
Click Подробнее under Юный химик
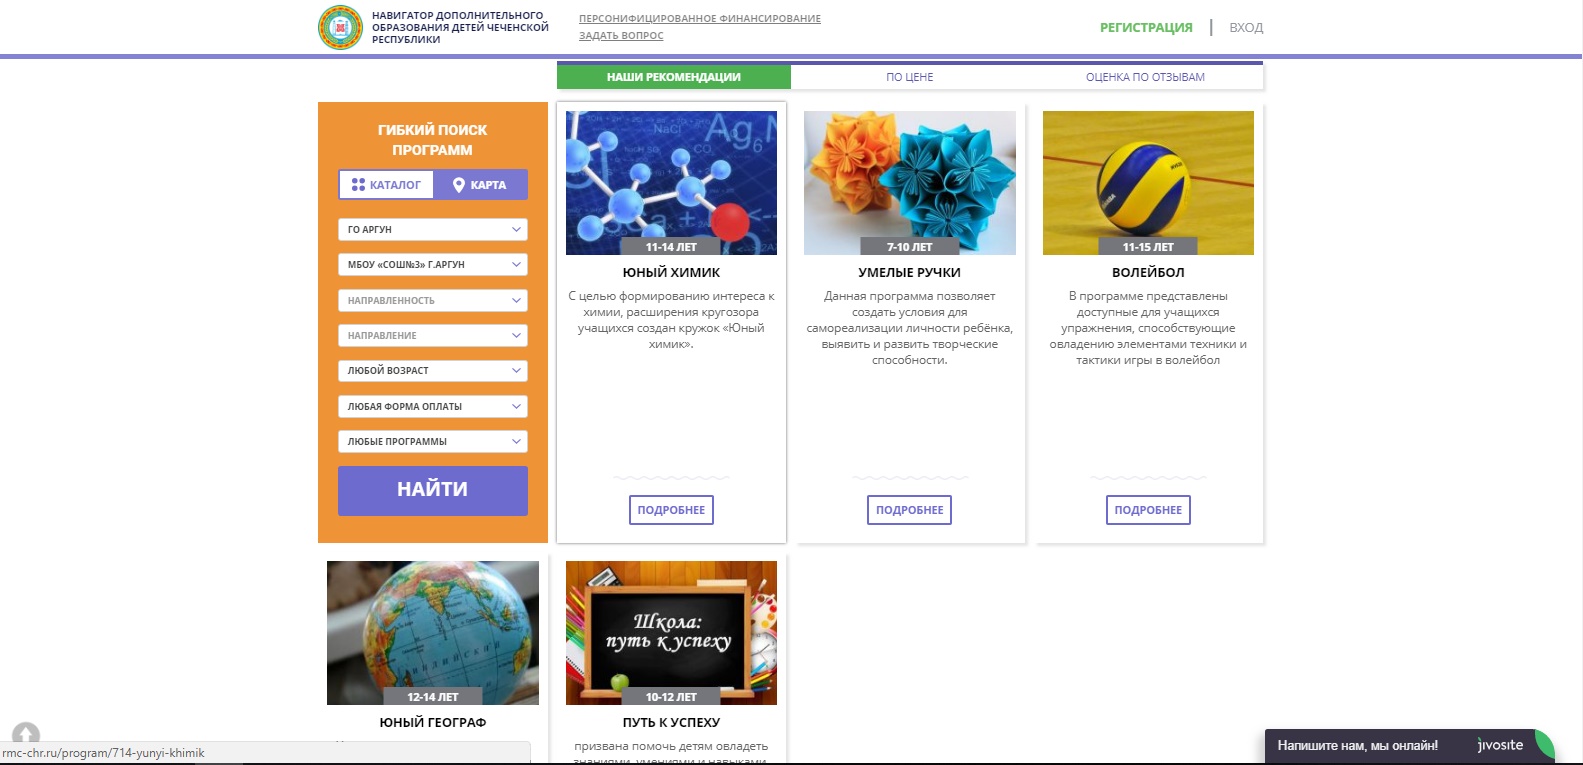tap(671, 510)
